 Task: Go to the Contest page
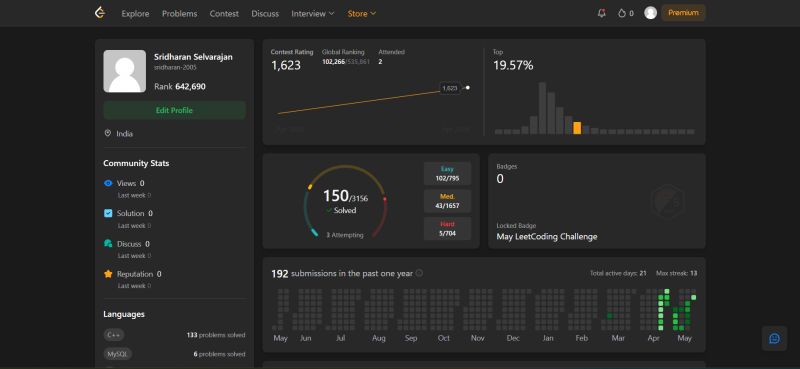[x=224, y=14]
